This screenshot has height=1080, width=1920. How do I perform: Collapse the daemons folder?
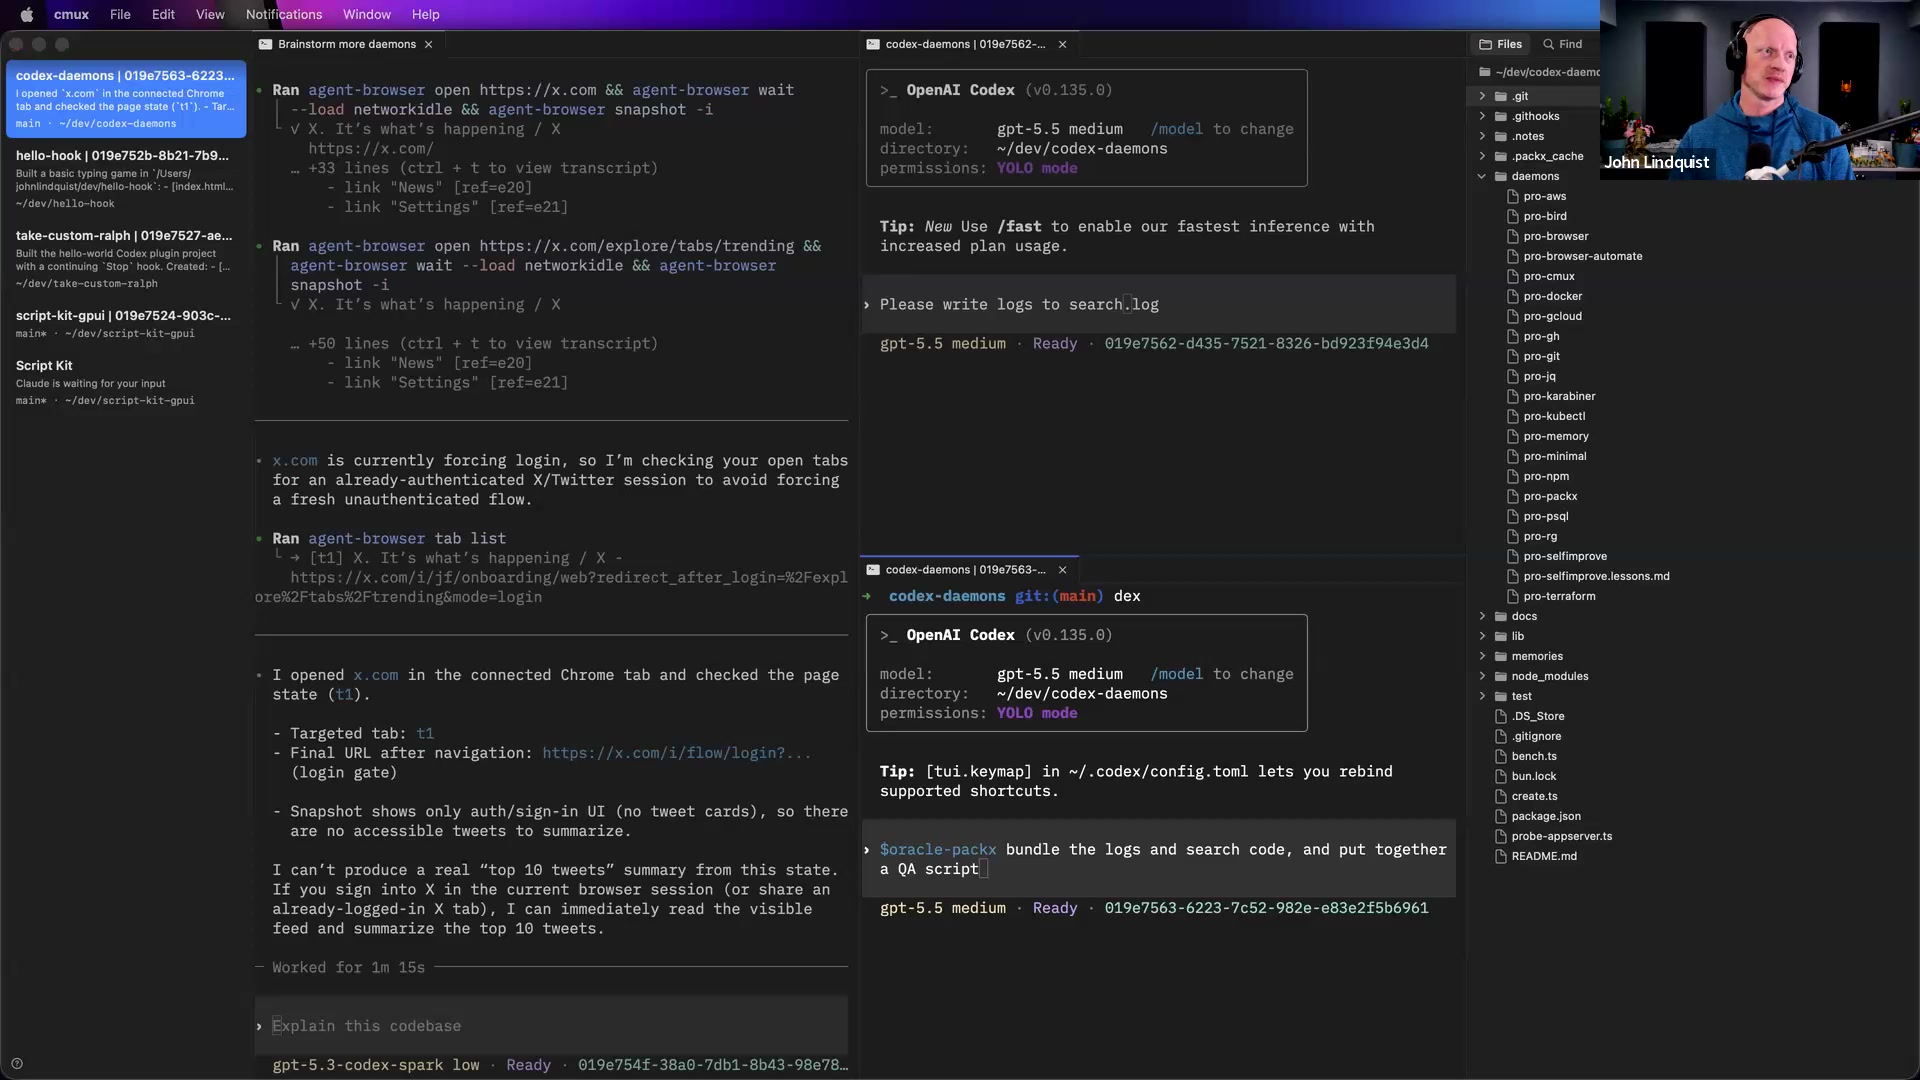click(1482, 176)
